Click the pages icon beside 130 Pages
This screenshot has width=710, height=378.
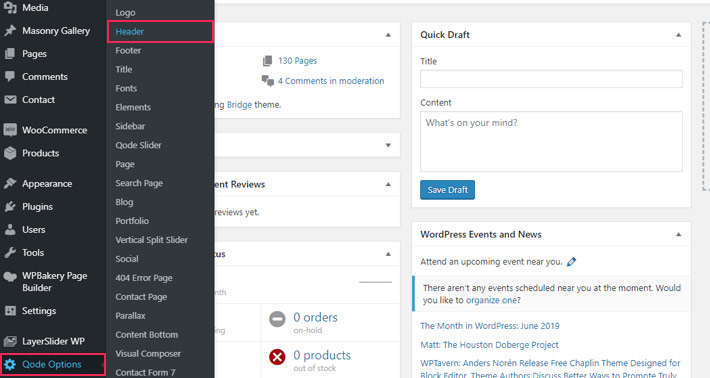pos(268,61)
